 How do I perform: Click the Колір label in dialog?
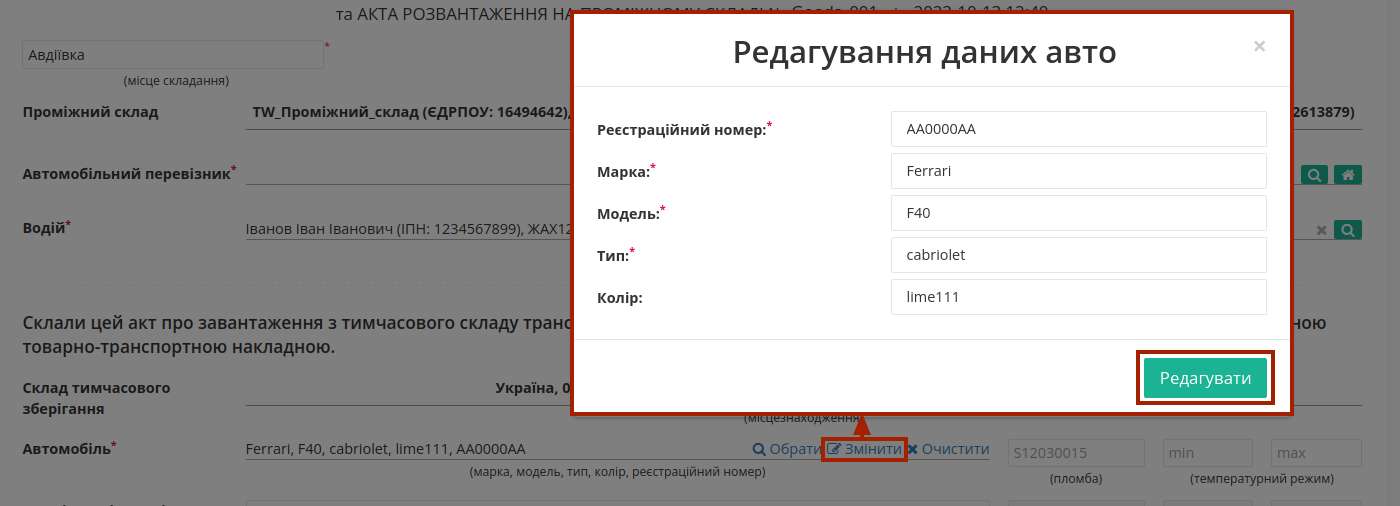620,298
